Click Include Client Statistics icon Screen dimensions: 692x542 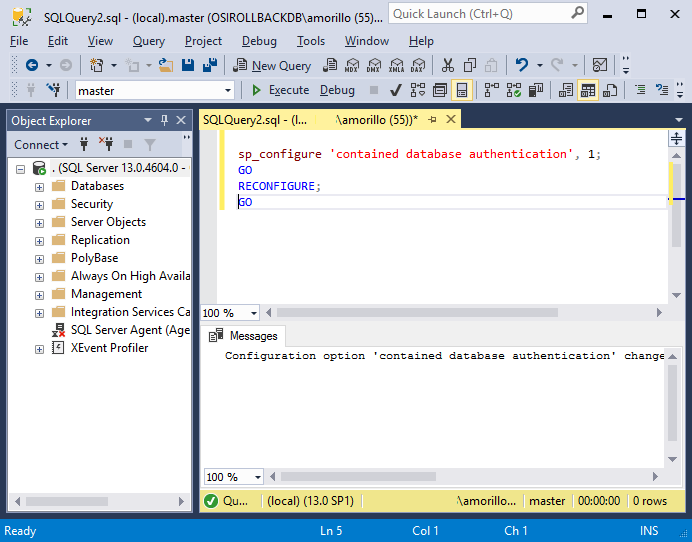[536, 90]
